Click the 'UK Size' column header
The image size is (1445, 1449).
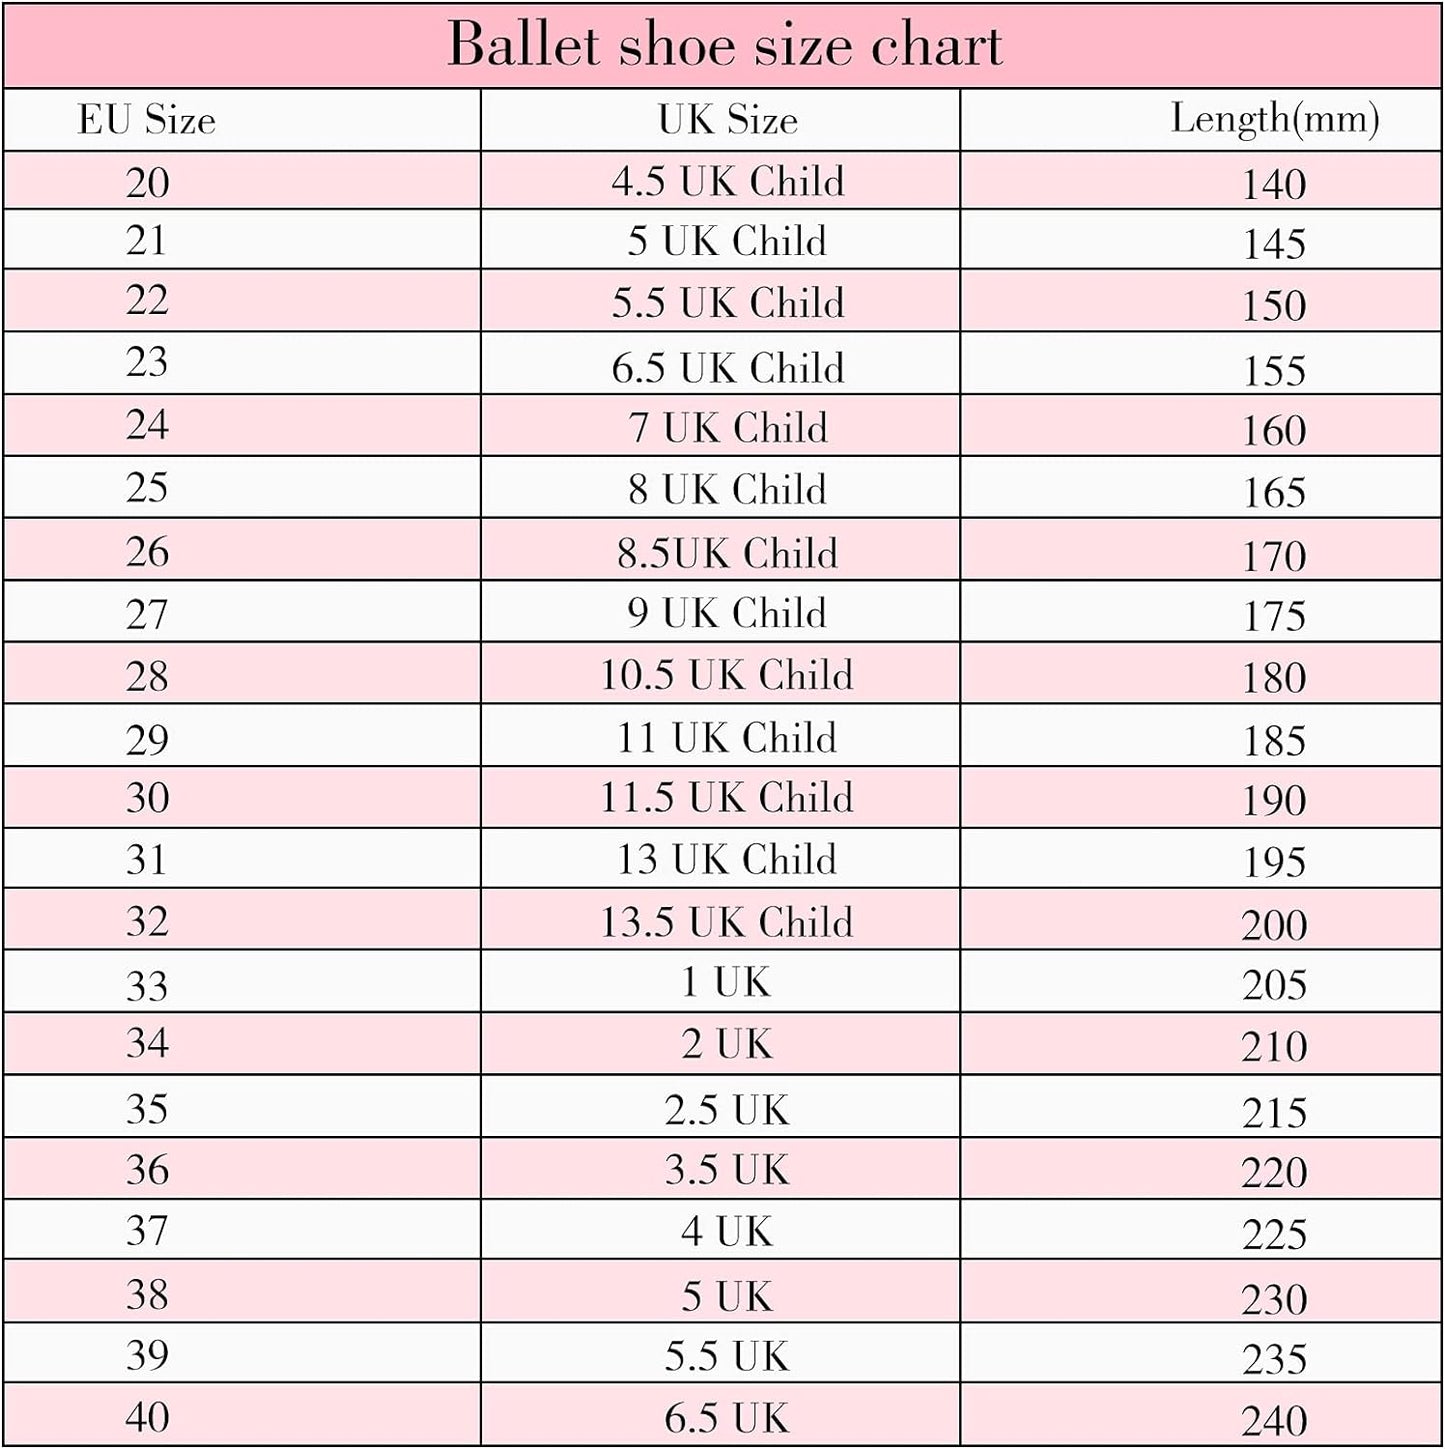[727, 121]
